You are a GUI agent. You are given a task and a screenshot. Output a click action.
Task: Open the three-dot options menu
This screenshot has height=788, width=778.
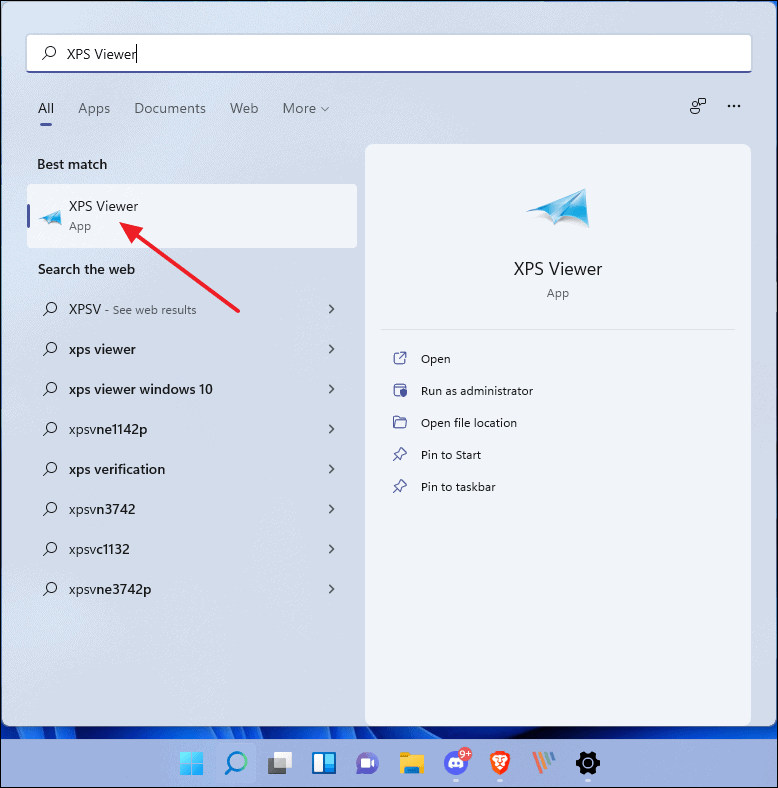click(734, 106)
